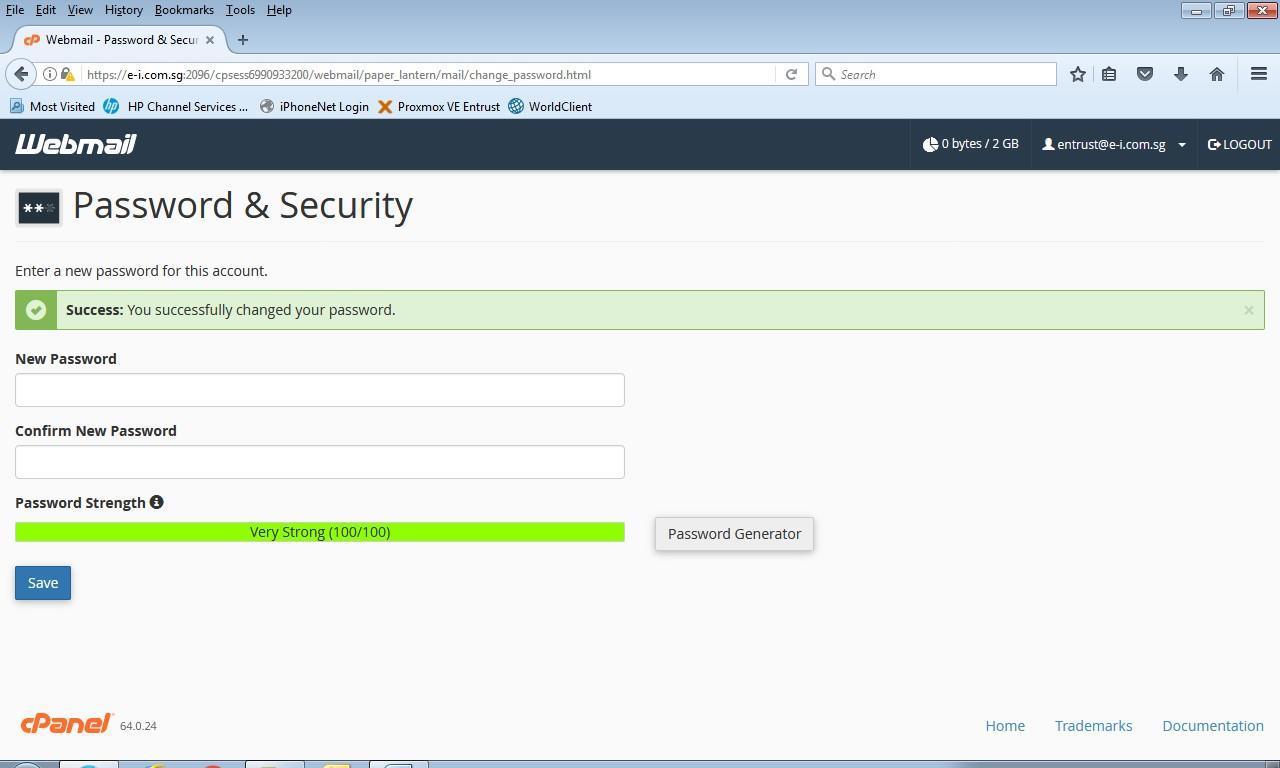Open the File menu
This screenshot has height=768, width=1280.
[15, 10]
